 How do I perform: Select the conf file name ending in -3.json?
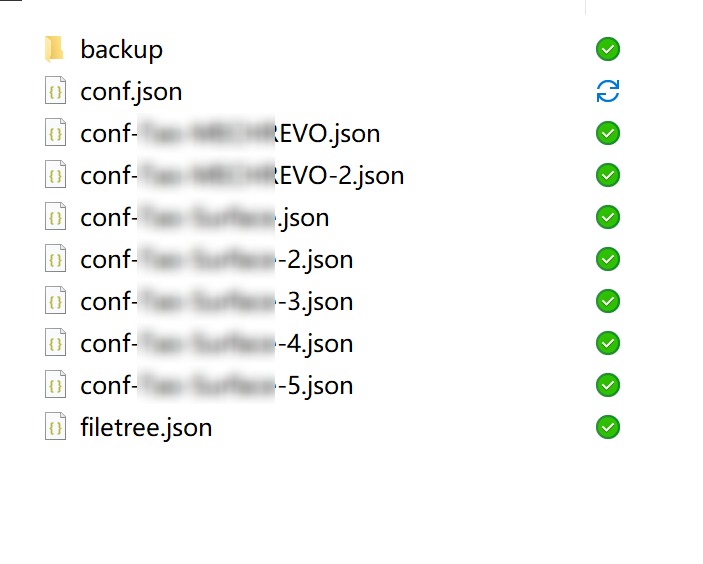pos(216,302)
